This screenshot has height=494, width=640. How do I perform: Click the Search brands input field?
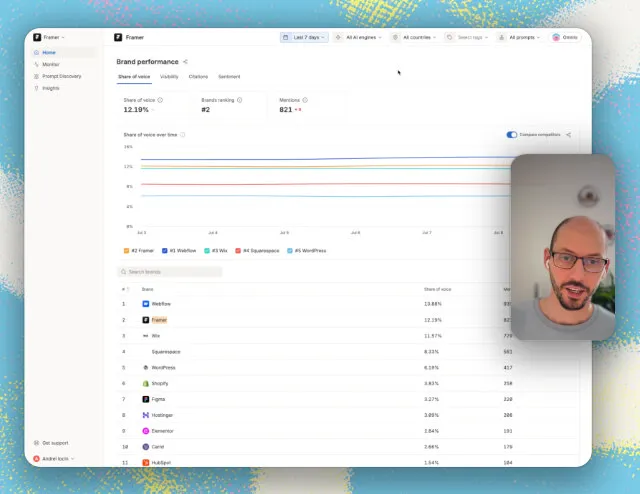click(x=170, y=272)
